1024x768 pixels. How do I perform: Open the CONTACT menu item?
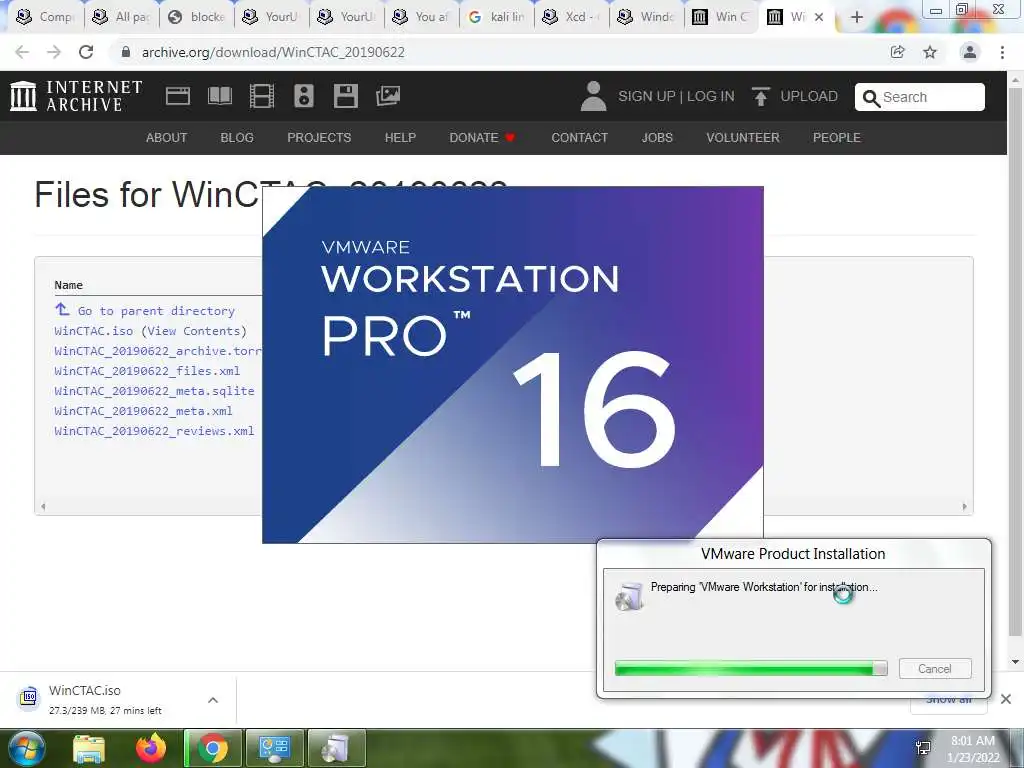click(579, 138)
